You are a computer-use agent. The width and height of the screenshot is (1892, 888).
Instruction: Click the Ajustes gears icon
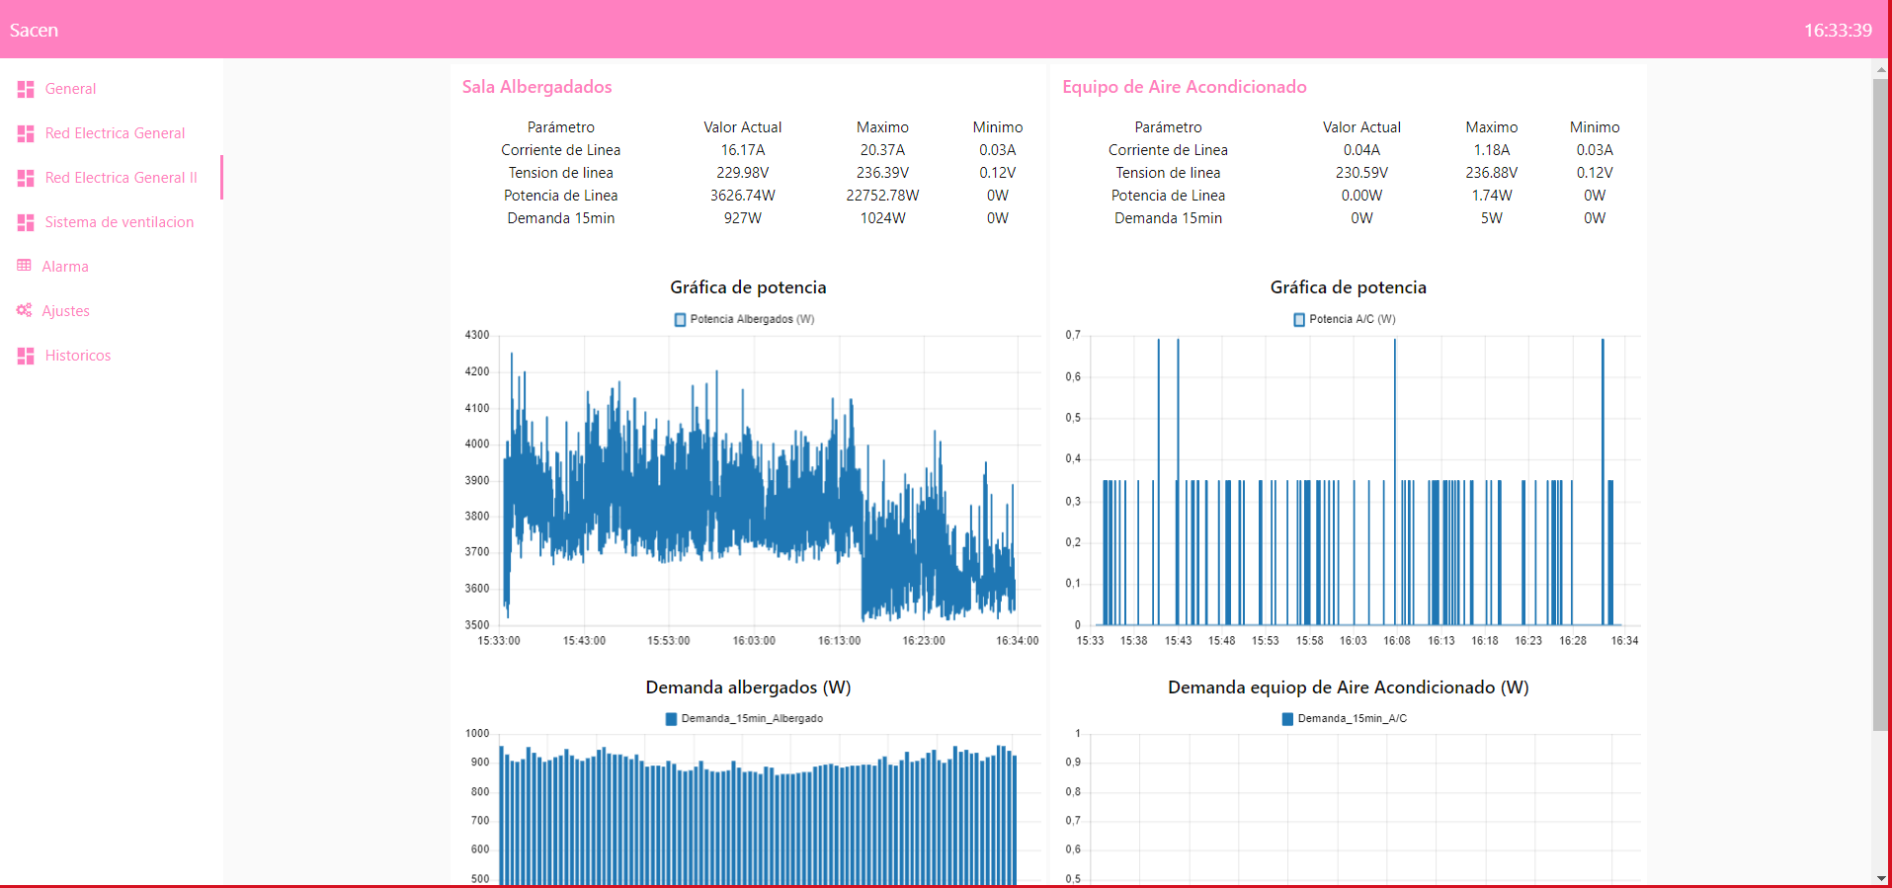pos(24,311)
